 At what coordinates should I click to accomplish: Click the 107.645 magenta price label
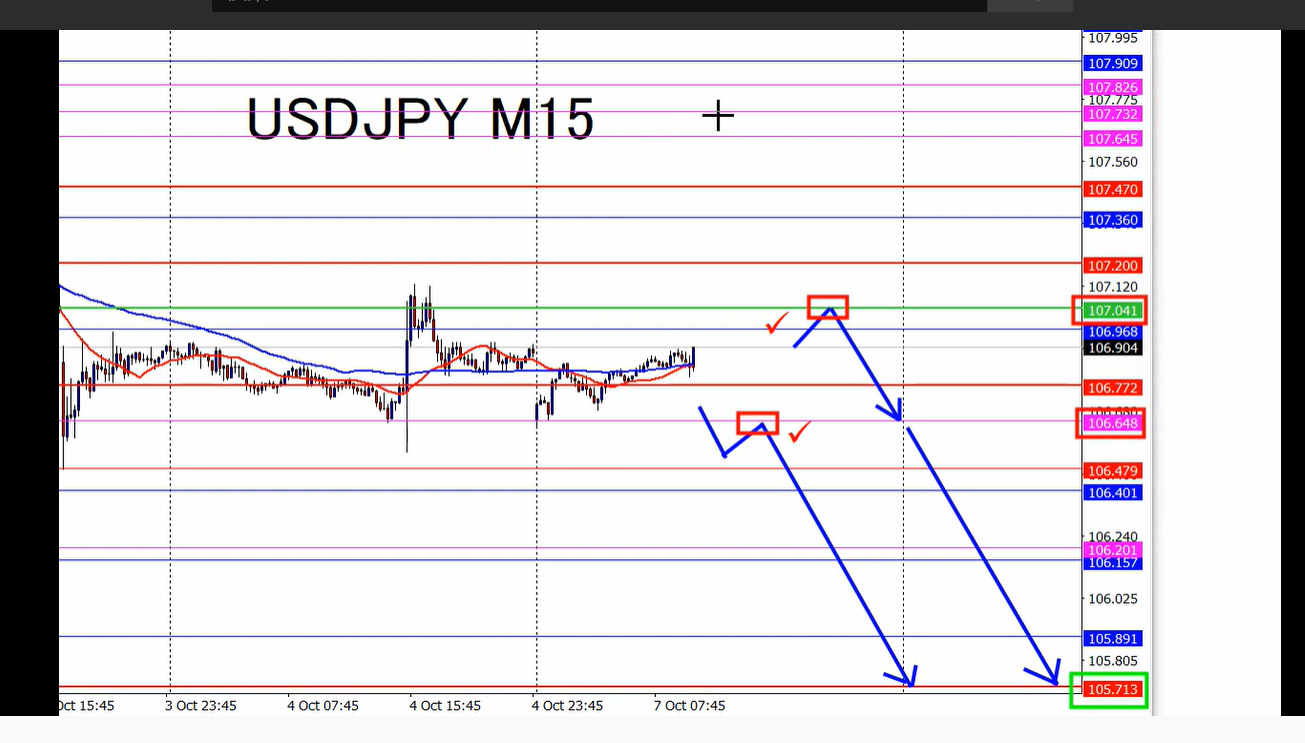click(x=1113, y=138)
